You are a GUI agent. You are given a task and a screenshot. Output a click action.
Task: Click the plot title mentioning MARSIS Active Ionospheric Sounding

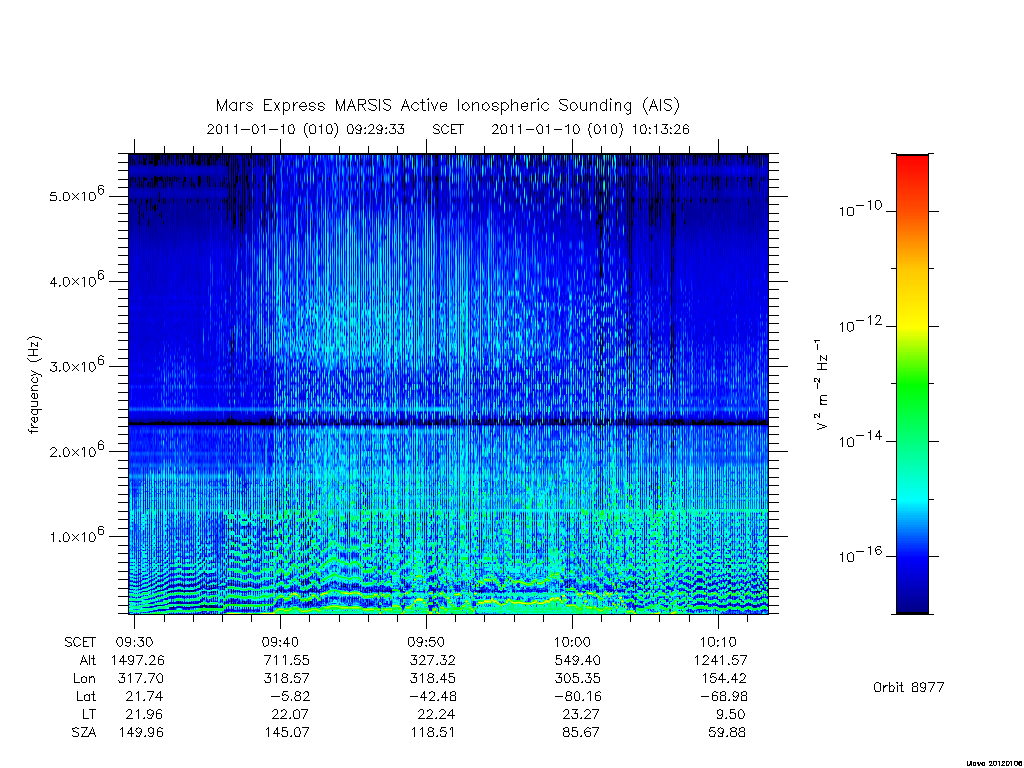point(448,105)
